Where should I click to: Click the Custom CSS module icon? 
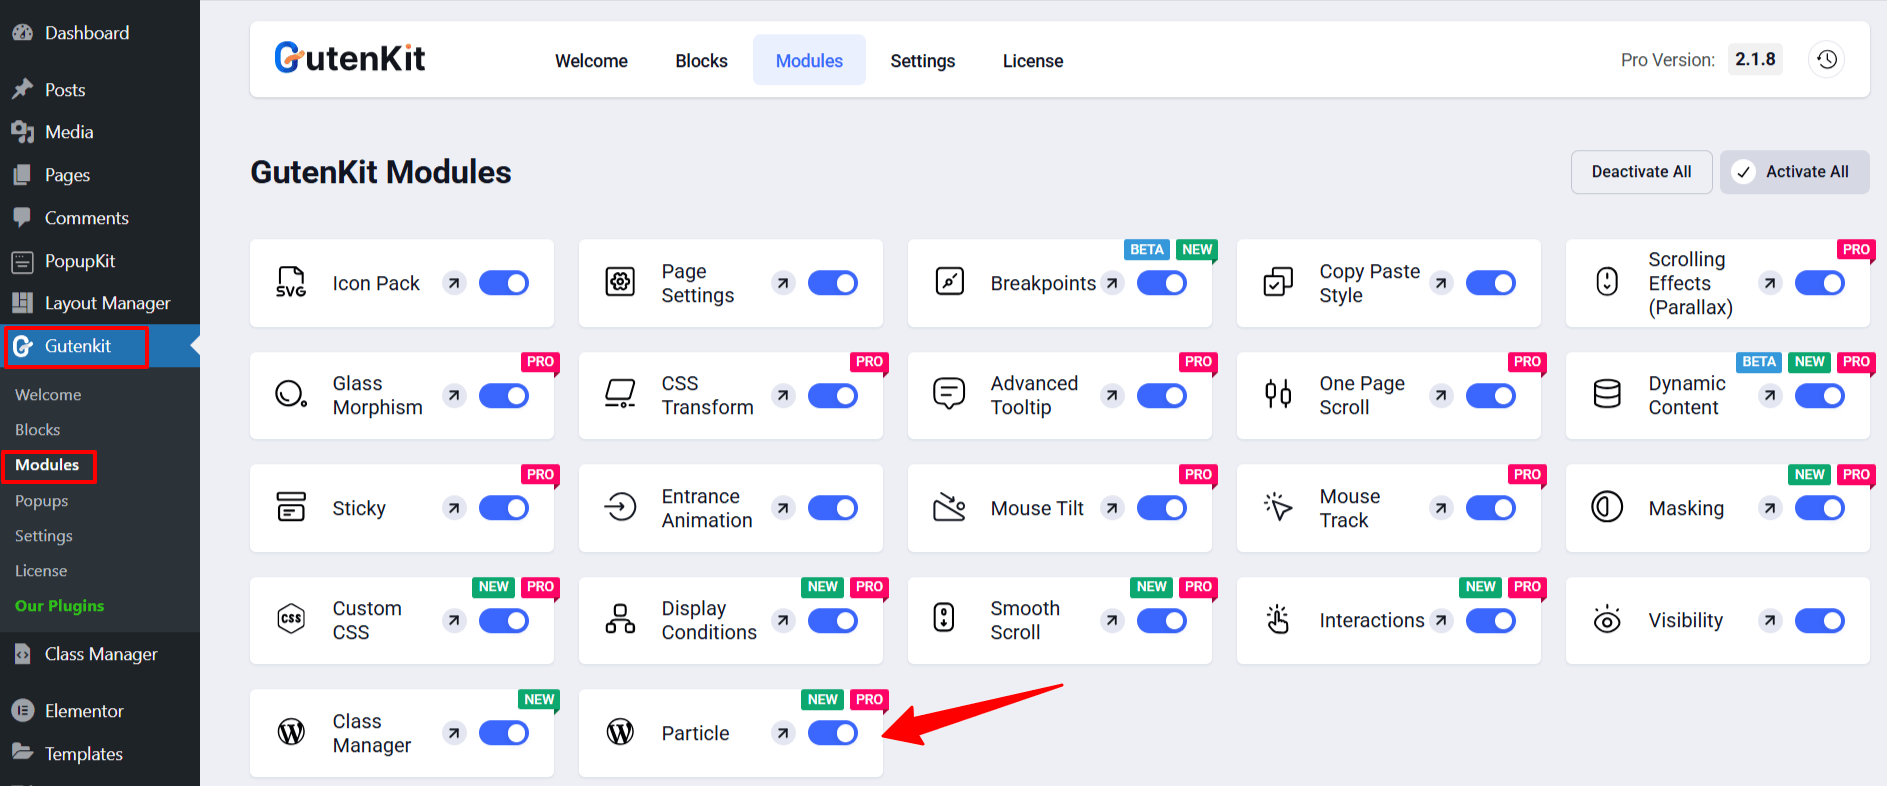click(291, 620)
